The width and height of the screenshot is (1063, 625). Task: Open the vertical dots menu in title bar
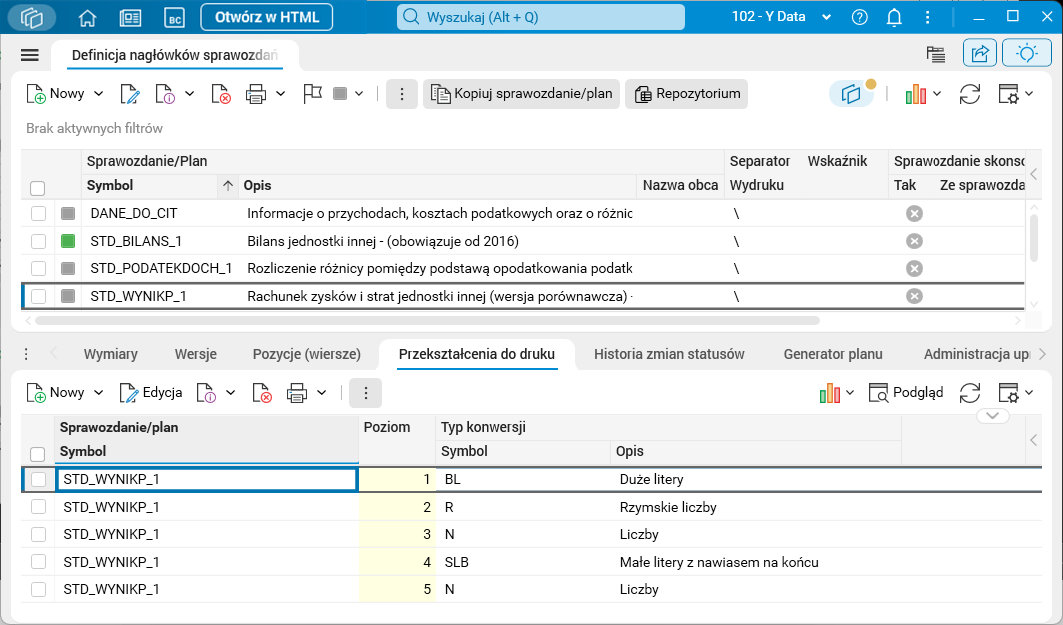(x=927, y=18)
